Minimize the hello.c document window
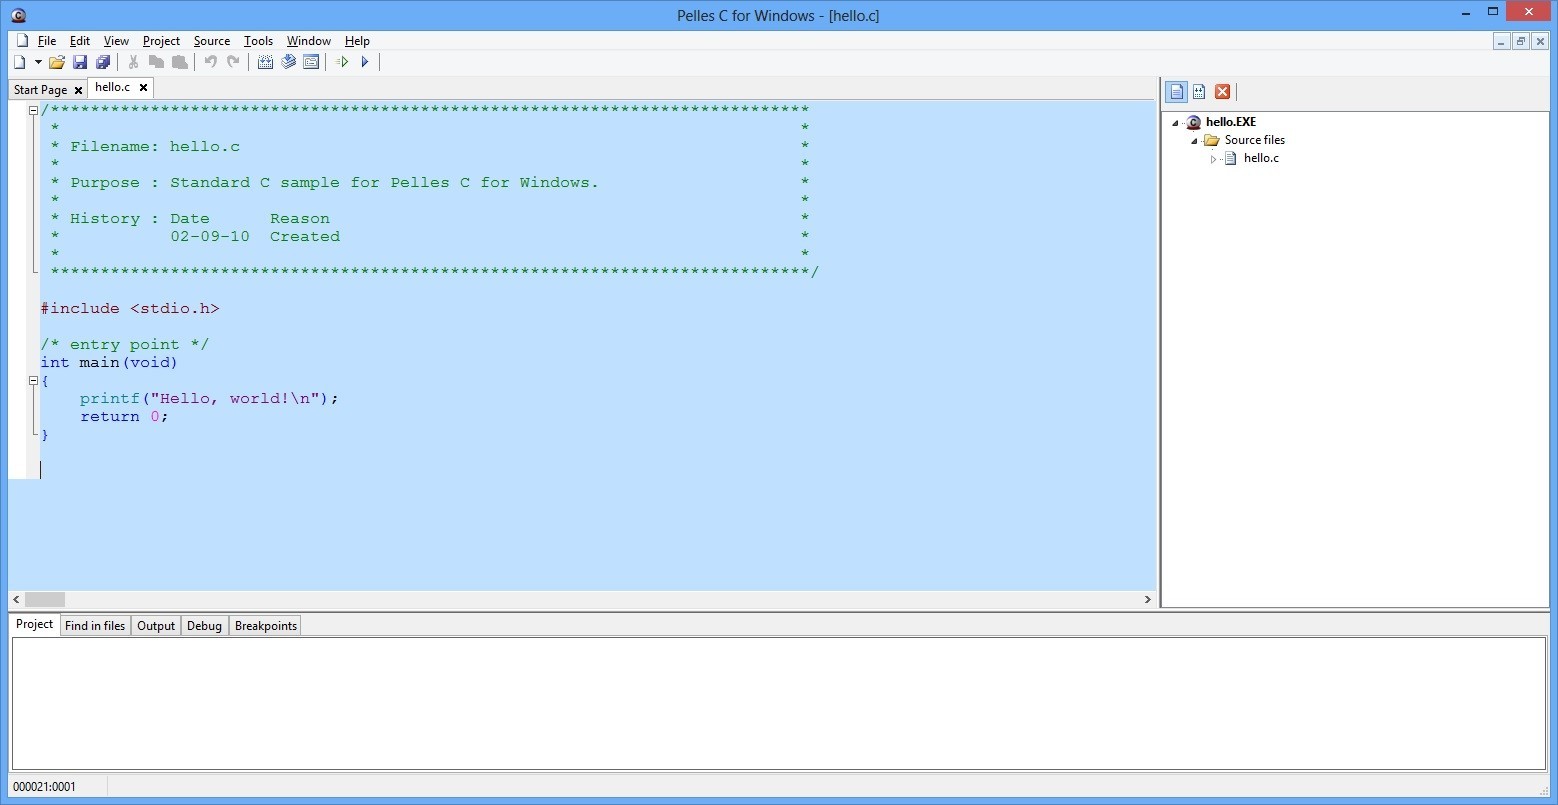The width and height of the screenshot is (1558, 805). click(x=1501, y=41)
